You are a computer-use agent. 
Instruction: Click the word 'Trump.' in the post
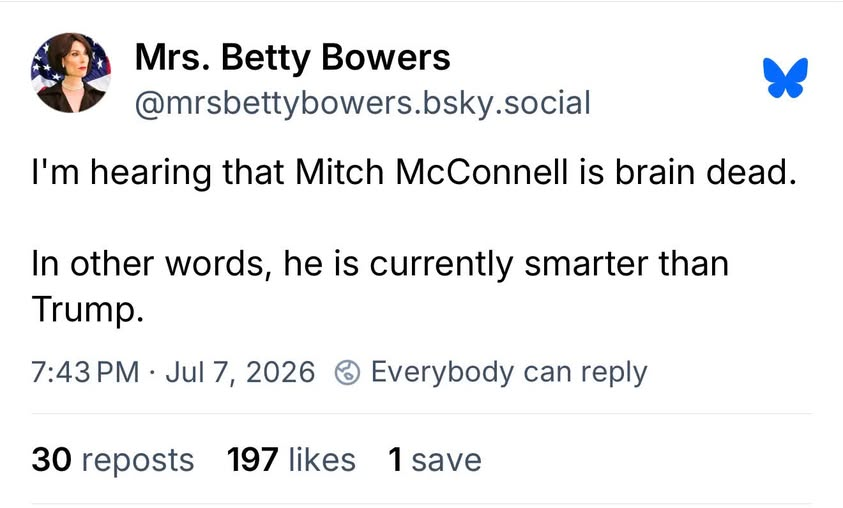88,311
